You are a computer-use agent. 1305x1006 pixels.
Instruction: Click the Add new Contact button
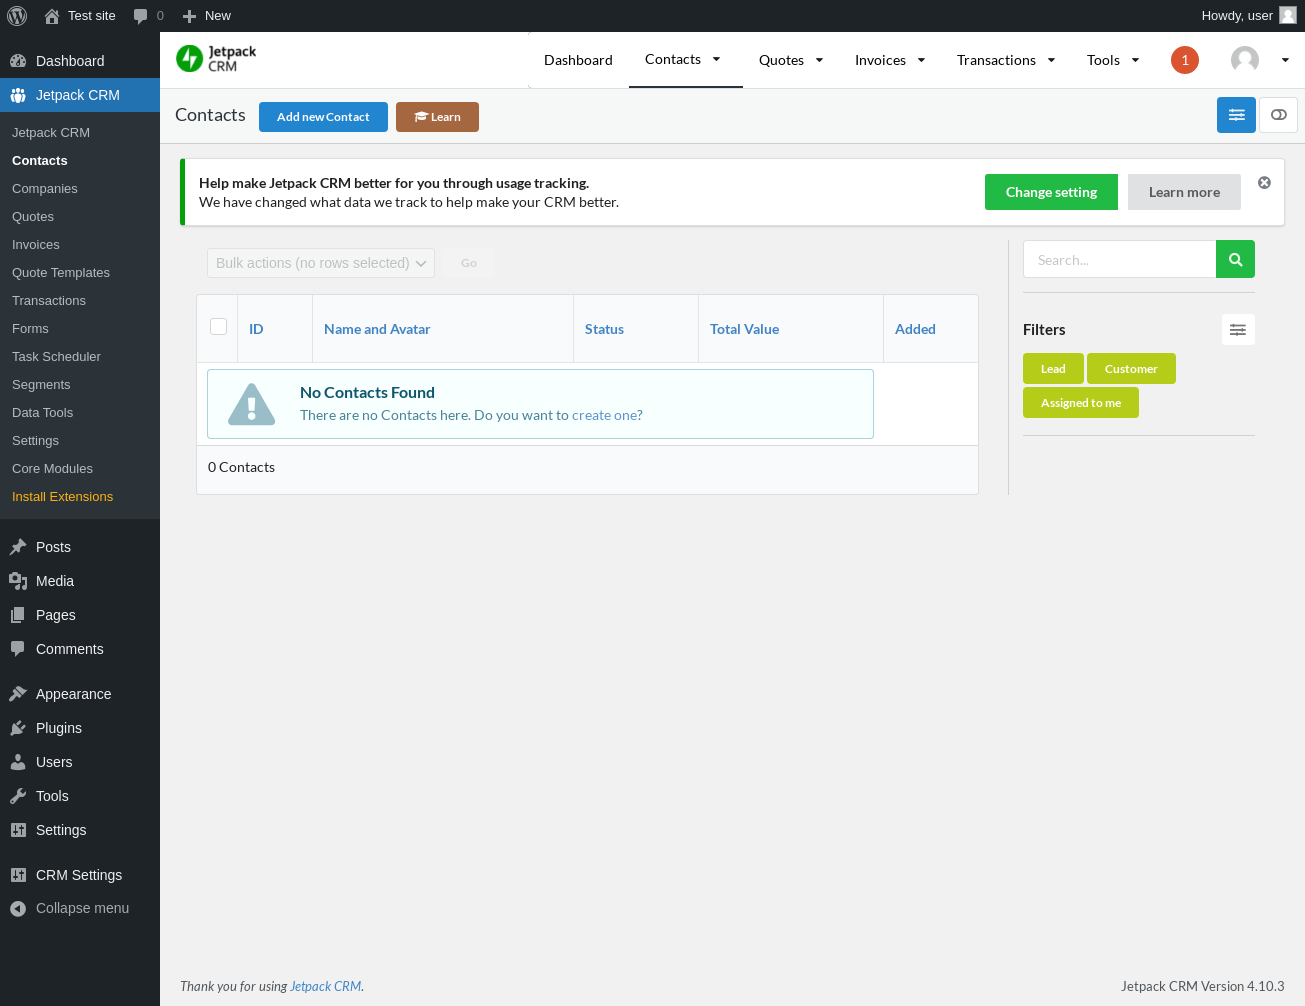[323, 117]
